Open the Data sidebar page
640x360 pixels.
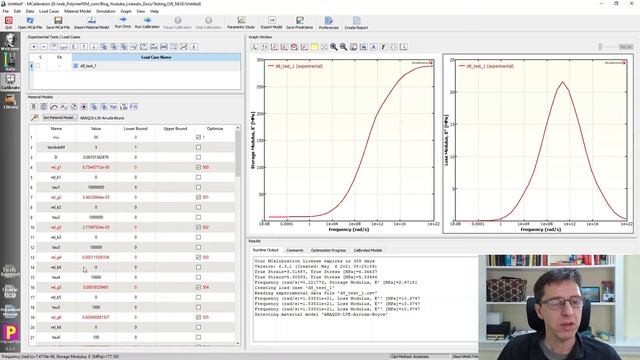click(x=10, y=62)
